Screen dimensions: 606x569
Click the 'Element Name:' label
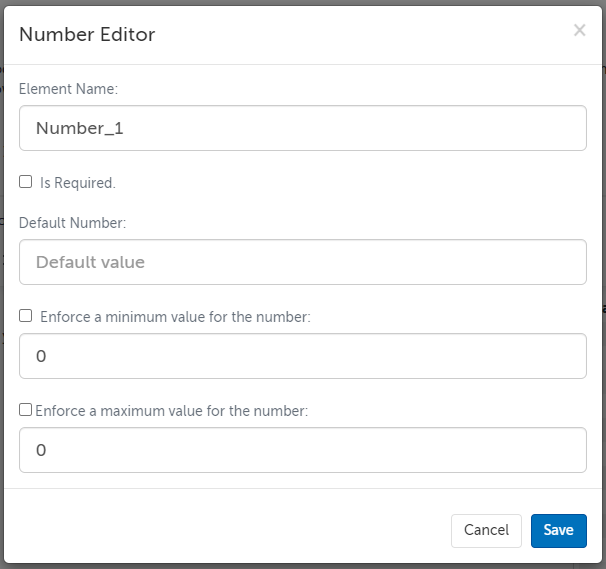[68, 89]
